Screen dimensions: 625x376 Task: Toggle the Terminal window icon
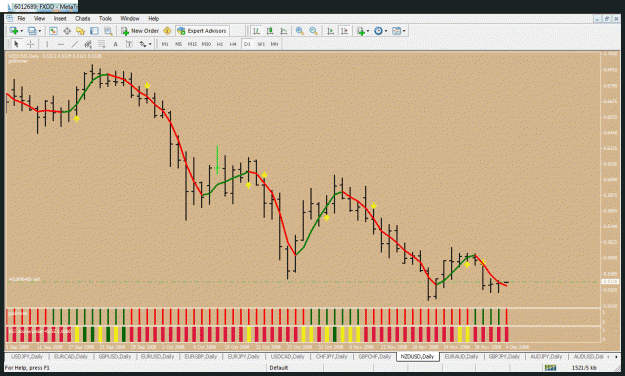[x=94, y=31]
